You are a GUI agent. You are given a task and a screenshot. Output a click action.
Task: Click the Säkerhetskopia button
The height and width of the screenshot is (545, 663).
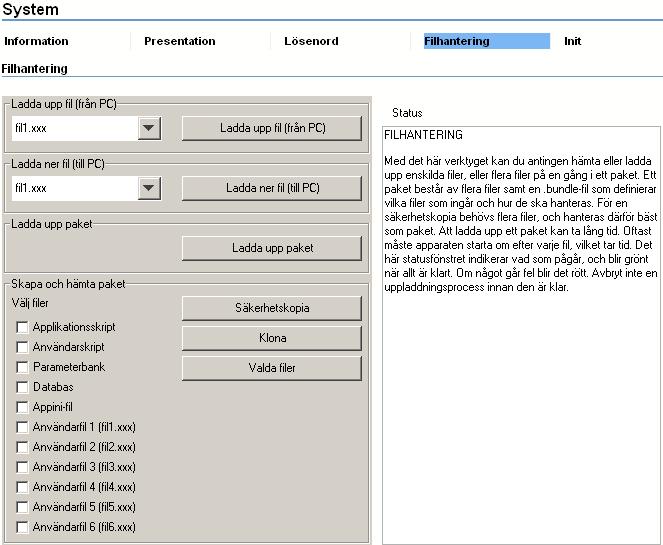(x=272, y=308)
